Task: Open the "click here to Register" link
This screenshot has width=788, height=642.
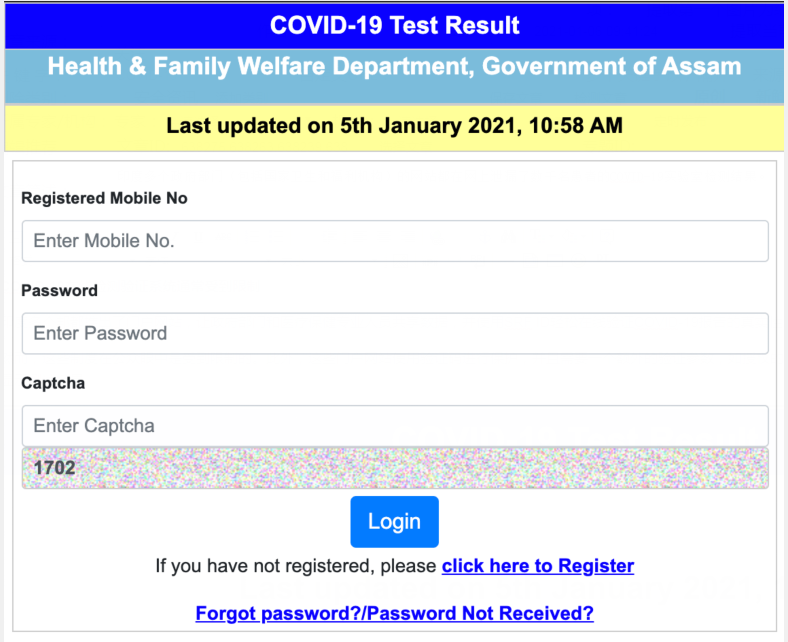Action: [x=538, y=566]
